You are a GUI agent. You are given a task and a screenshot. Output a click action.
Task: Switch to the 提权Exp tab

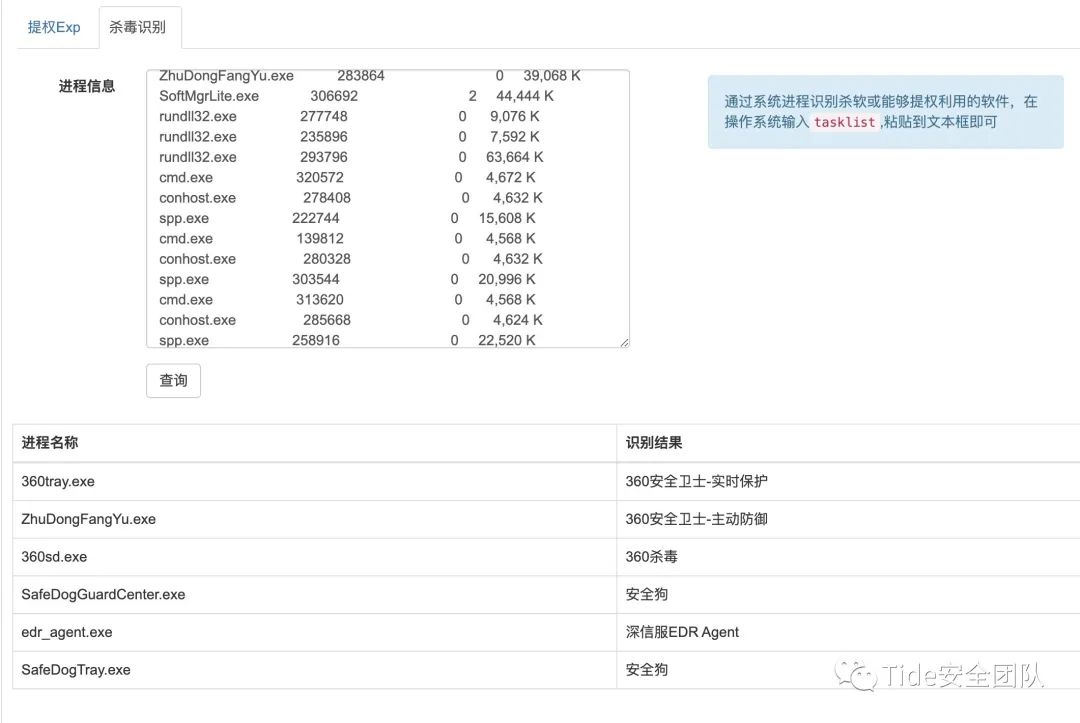click(54, 28)
